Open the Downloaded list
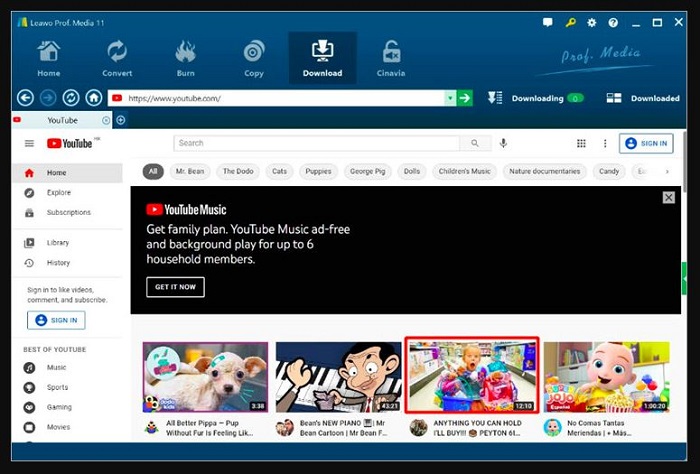Image resolution: width=700 pixels, height=474 pixels. click(x=643, y=98)
